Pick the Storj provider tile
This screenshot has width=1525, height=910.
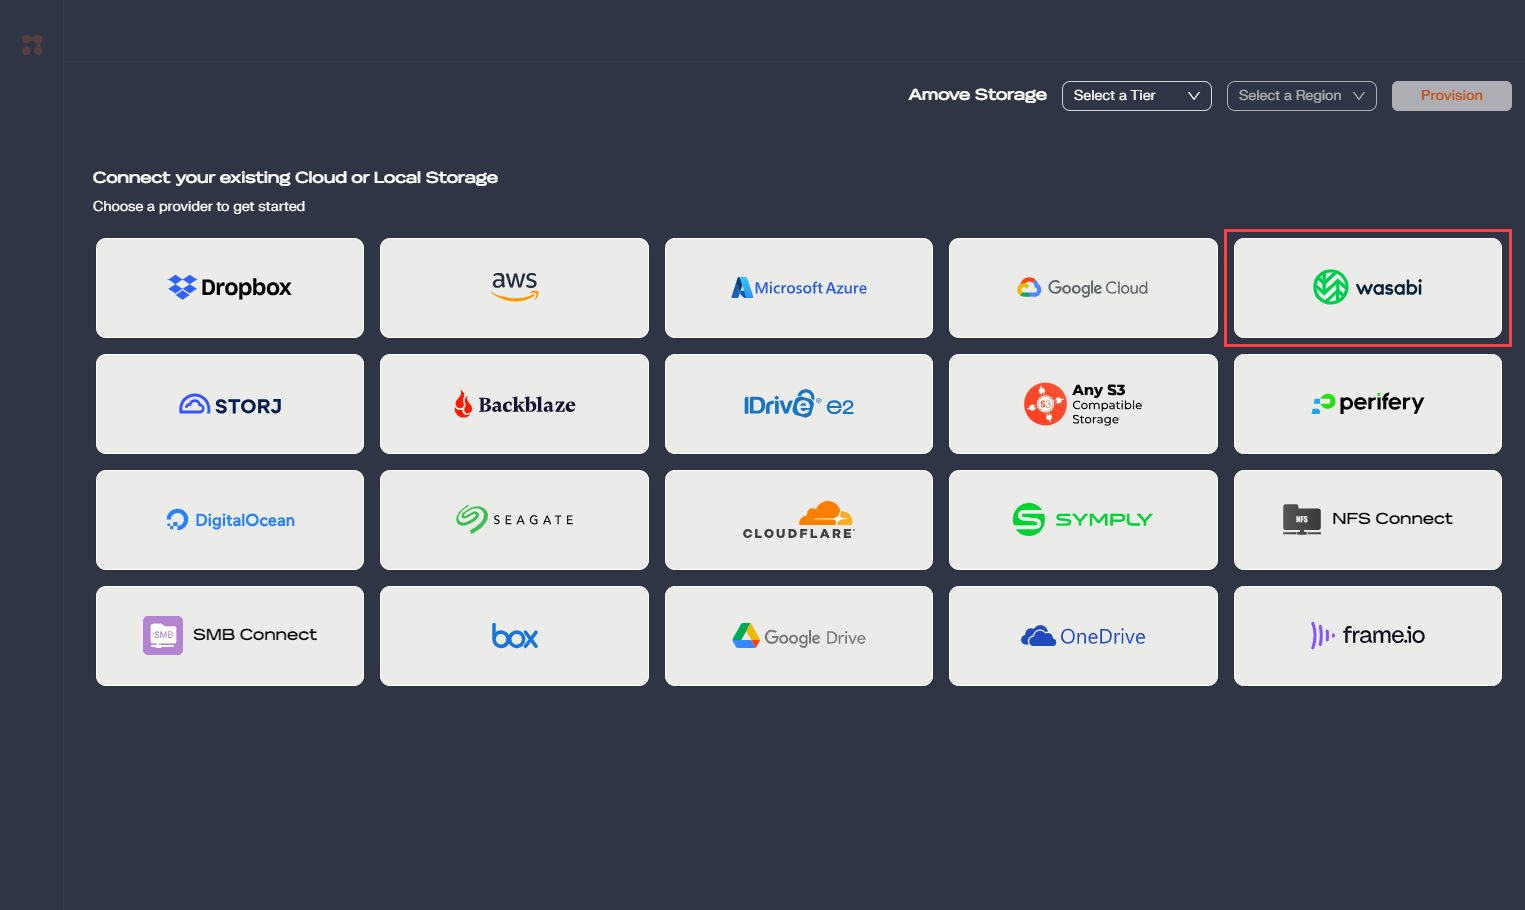pos(230,404)
